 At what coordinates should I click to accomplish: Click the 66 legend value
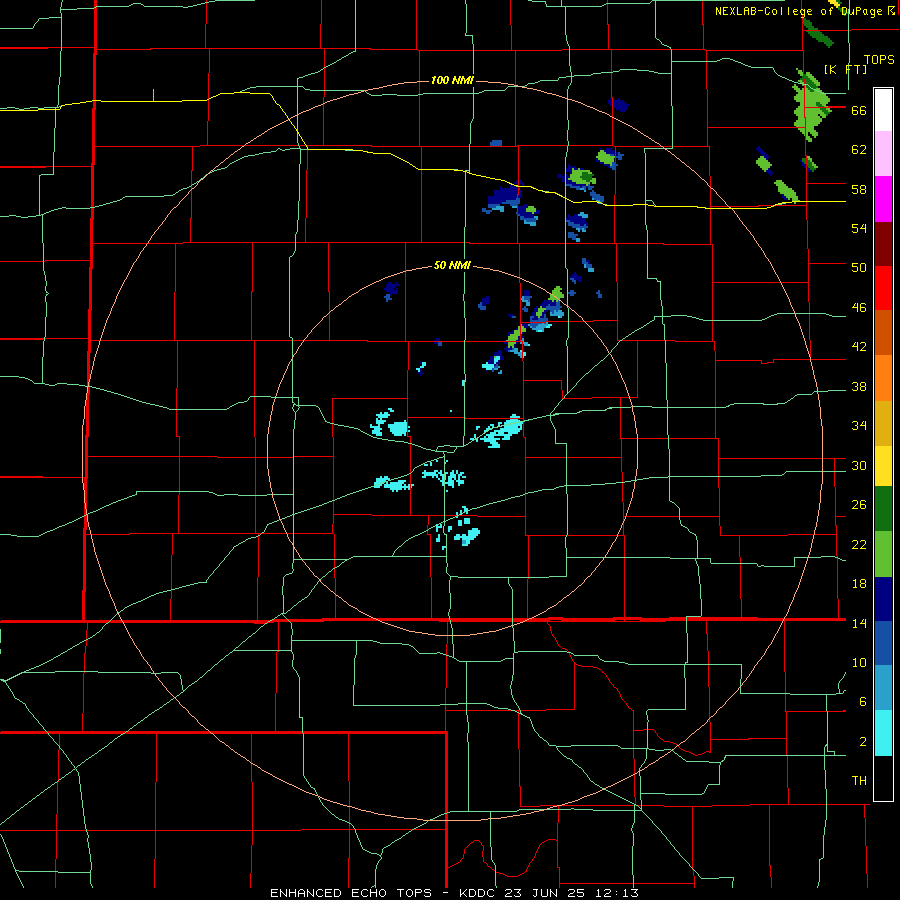pyautogui.click(x=859, y=111)
